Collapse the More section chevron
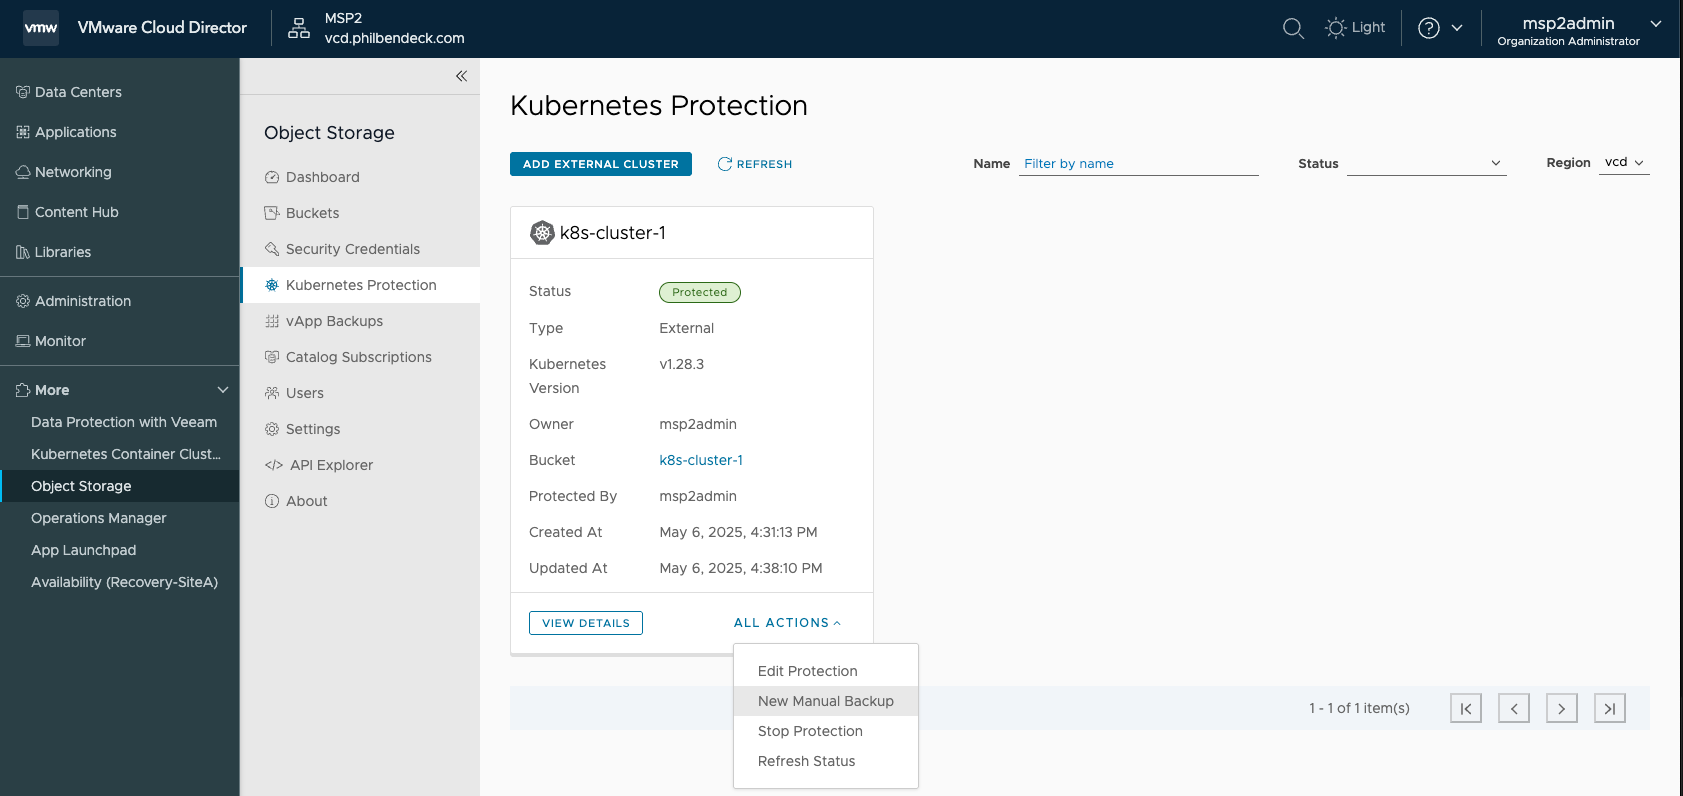 [x=223, y=390]
